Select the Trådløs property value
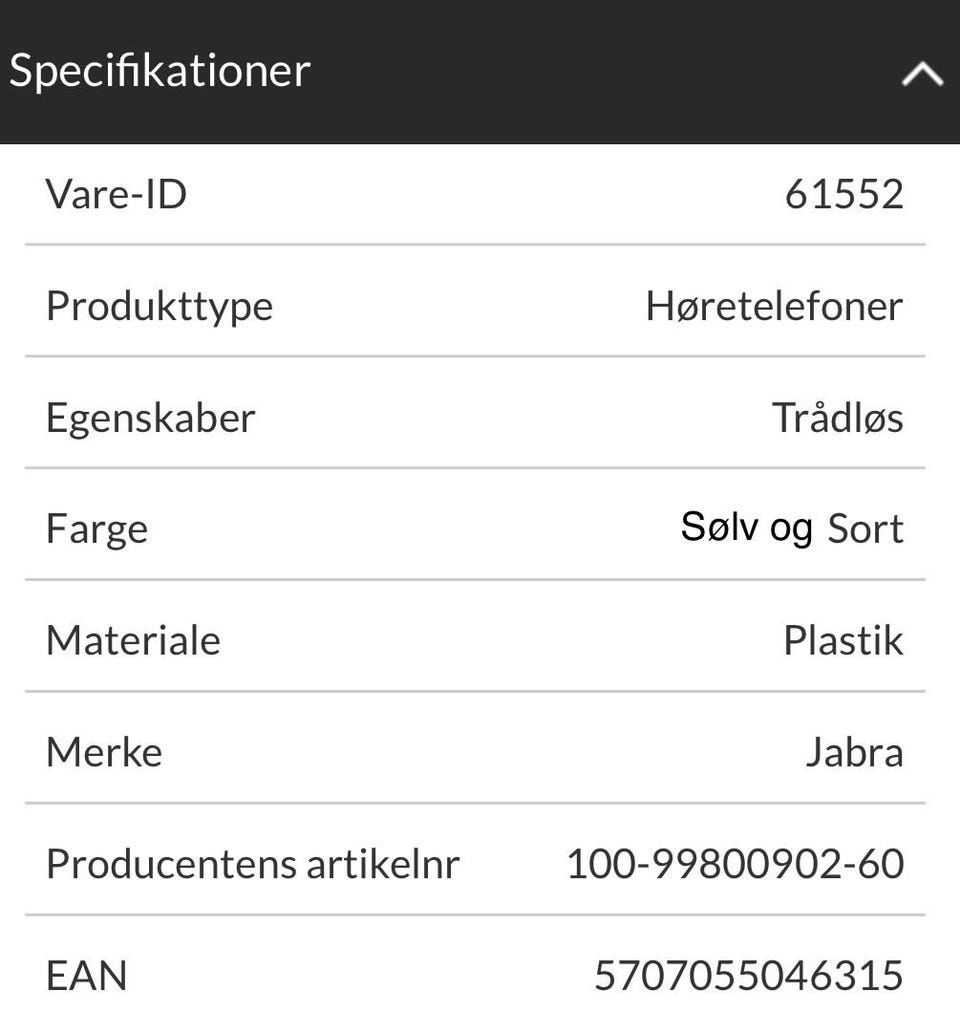This screenshot has width=960, height=1012. click(x=837, y=418)
